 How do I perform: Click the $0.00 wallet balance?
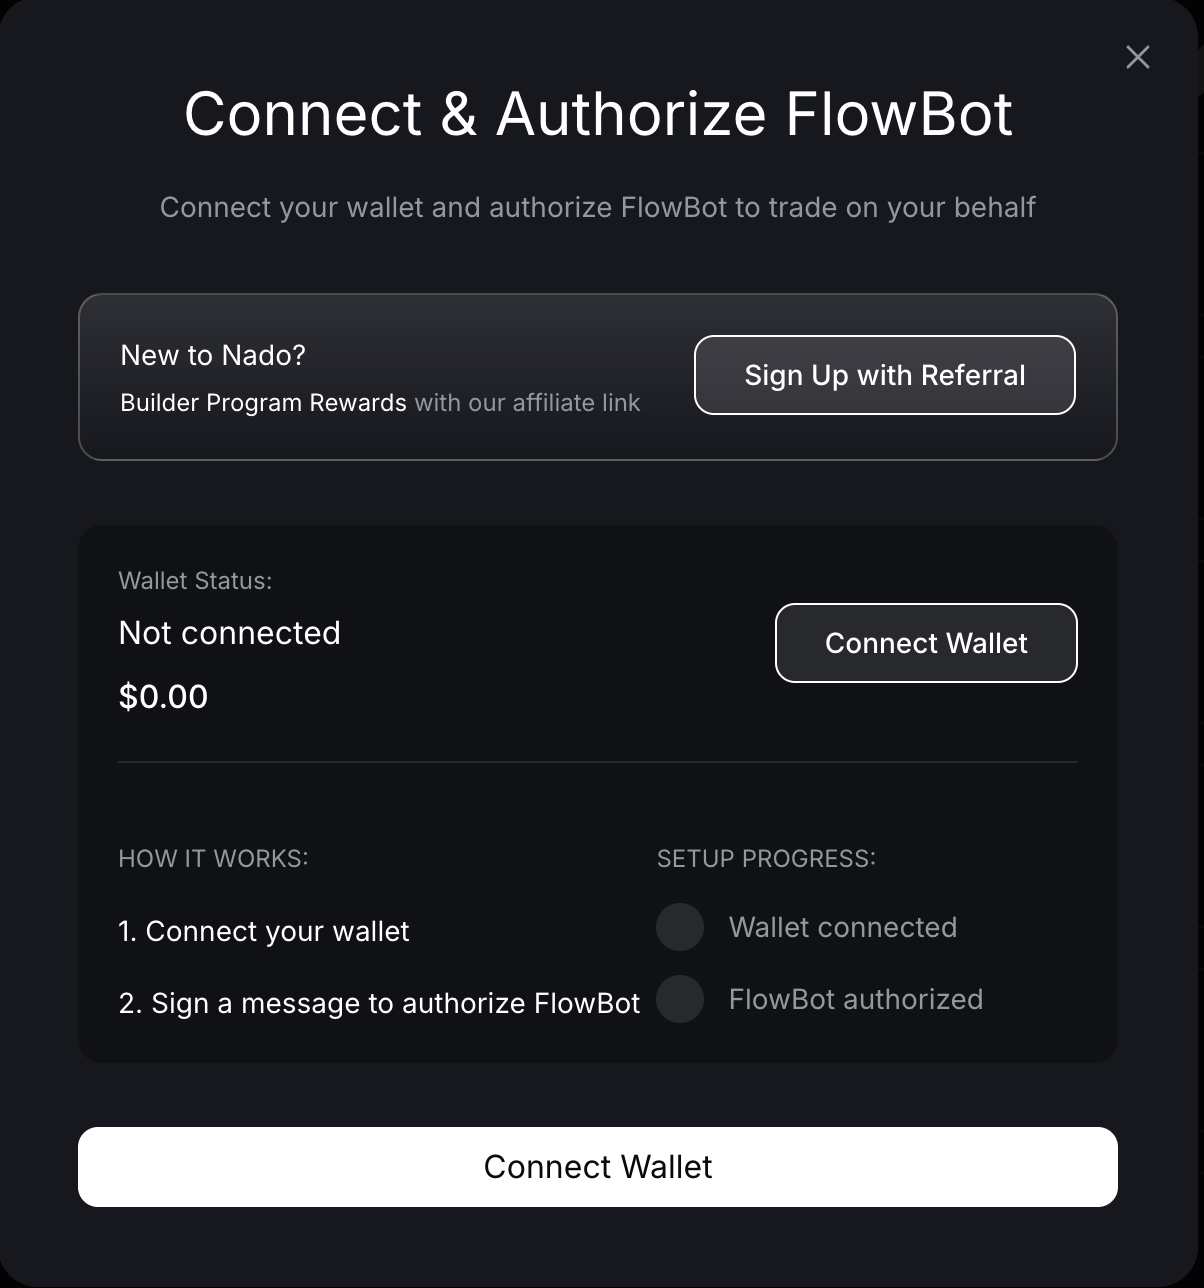coord(163,697)
